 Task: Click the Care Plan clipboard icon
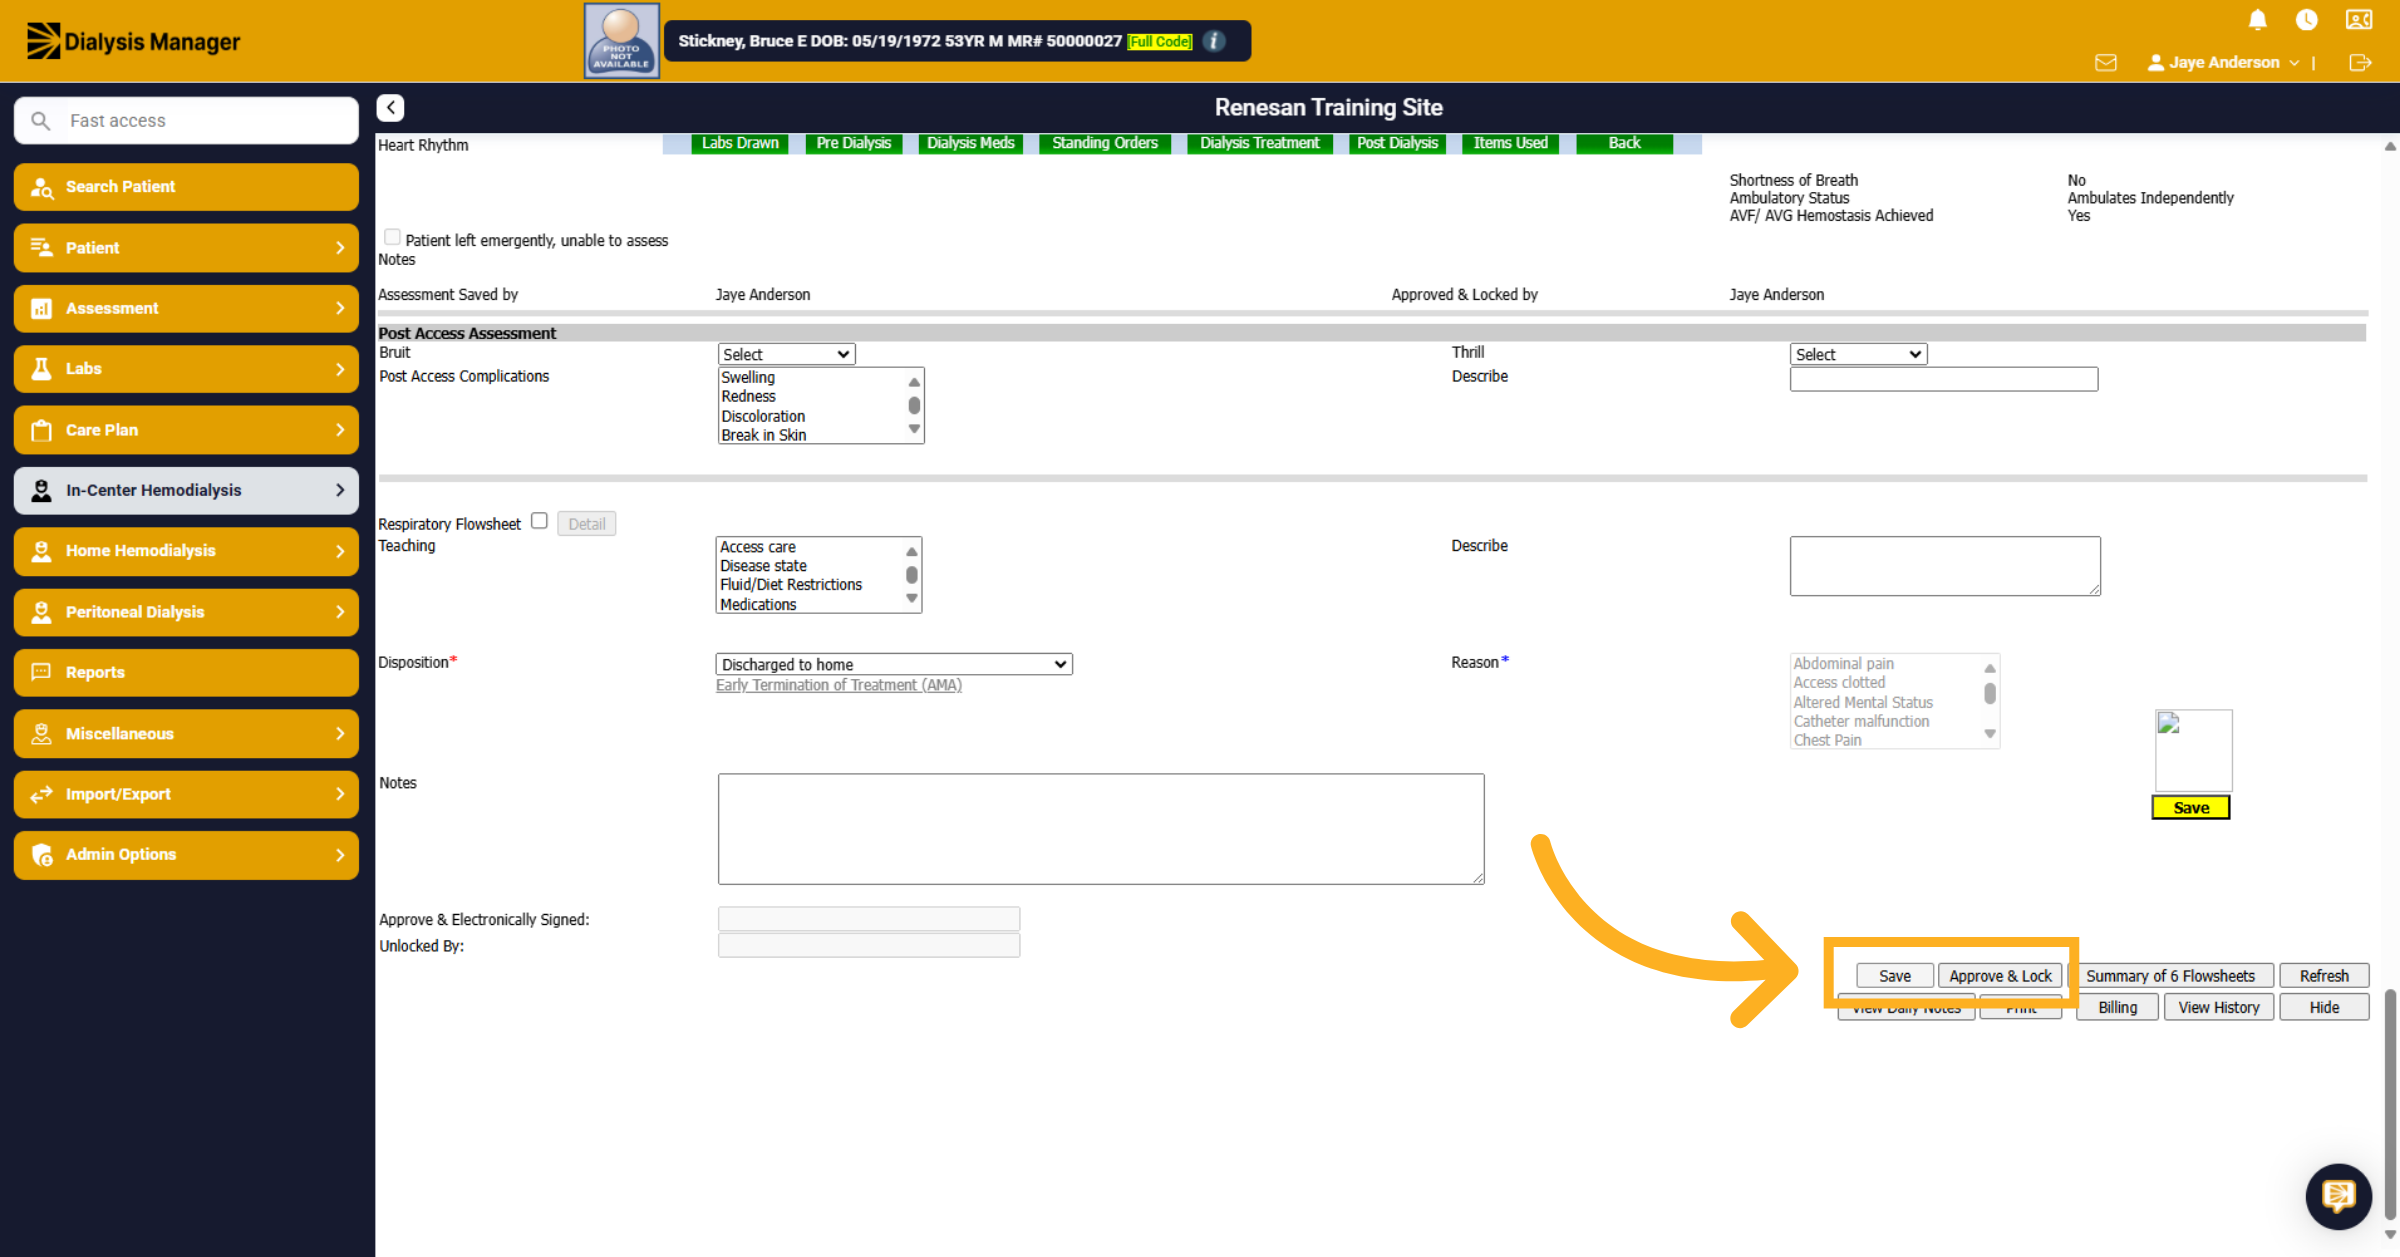click(x=41, y=430)
